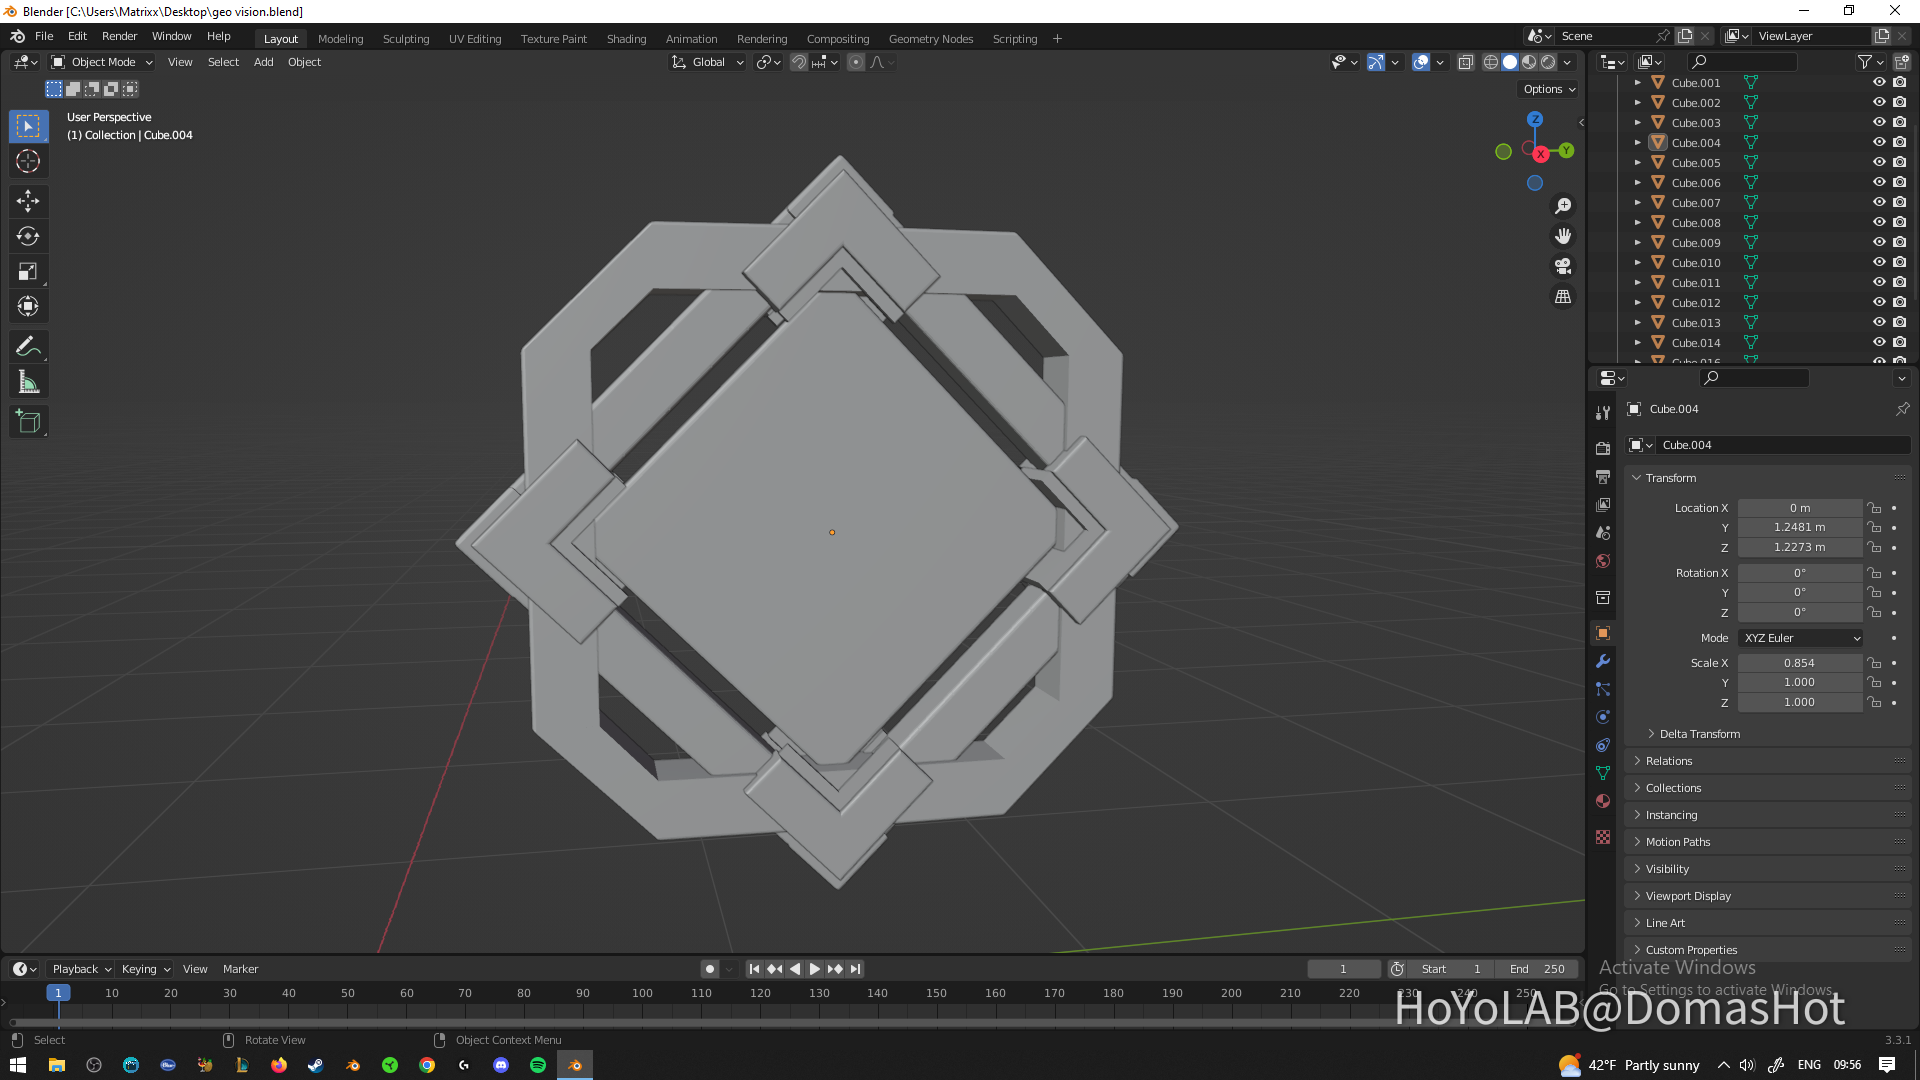Viewport: 1920px width, 1080px height.
Task: Open the Rendering menu
Action: point(762,38)
